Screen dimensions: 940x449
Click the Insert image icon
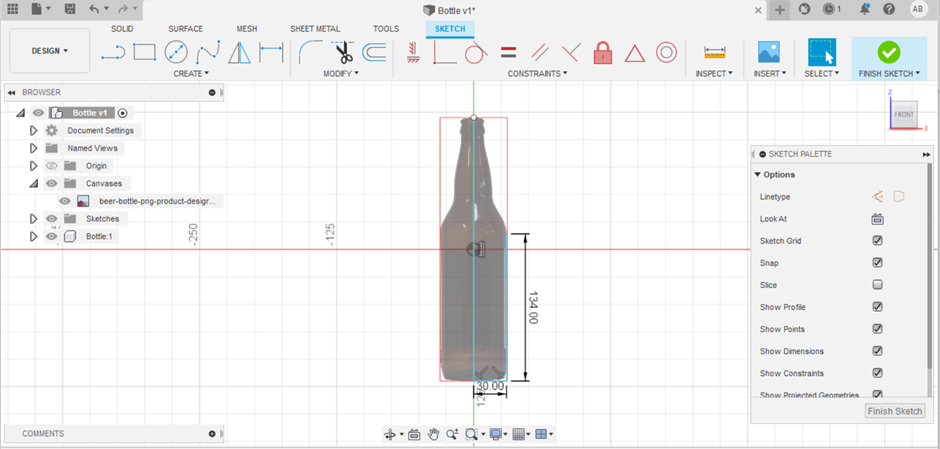click(x=769, y=53)
